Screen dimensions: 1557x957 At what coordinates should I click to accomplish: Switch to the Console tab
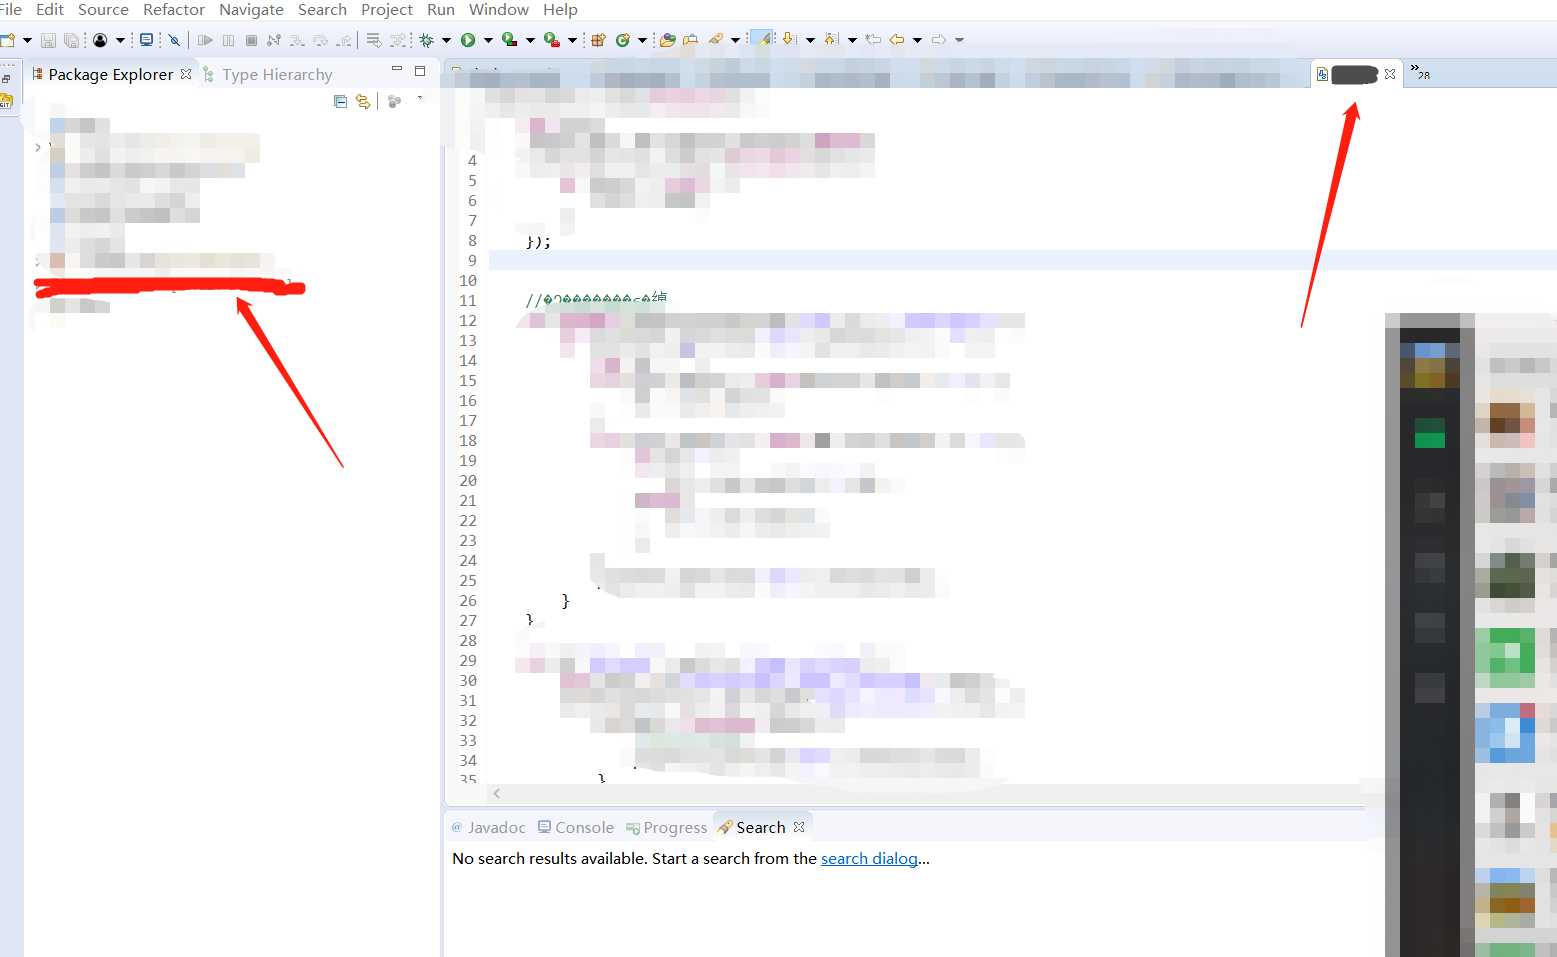(576, 827)
